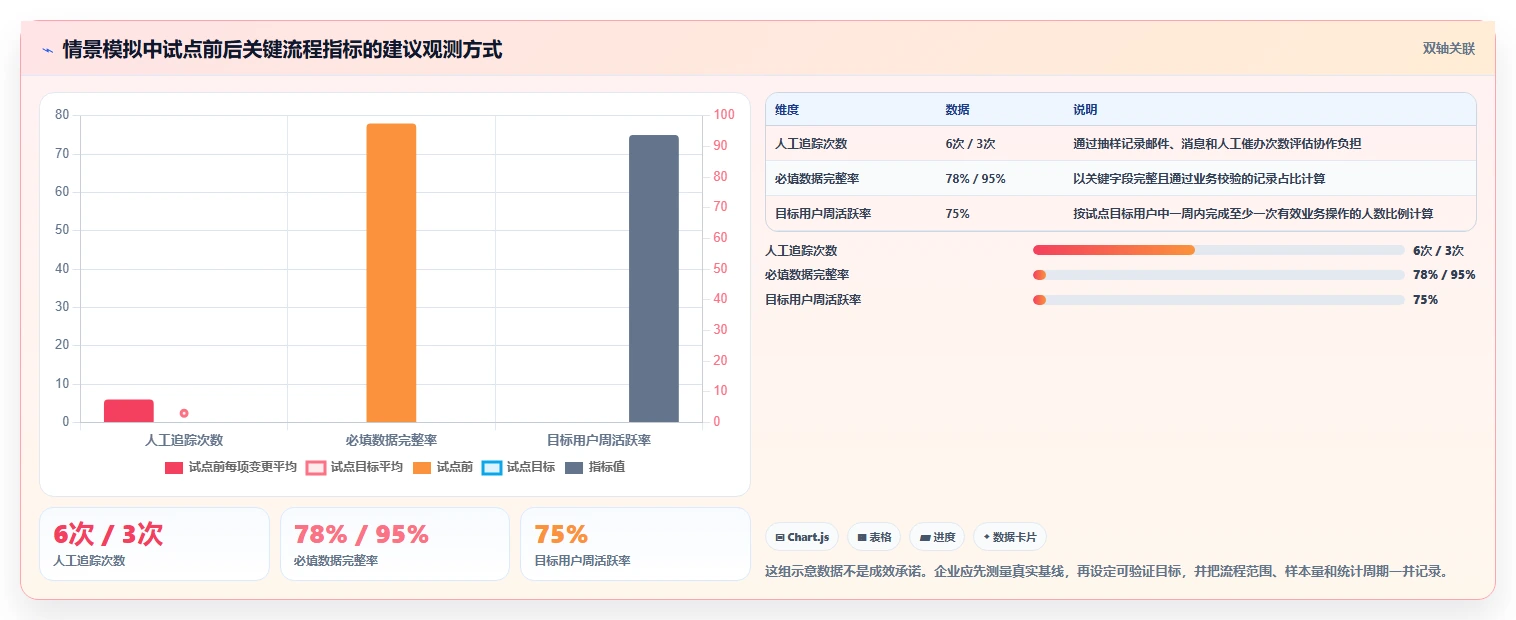Image resolution: width=1516 pixels, height=620 pixels.
Task: Click description starting 按试点目标用户中
Action: [1253, 214]
